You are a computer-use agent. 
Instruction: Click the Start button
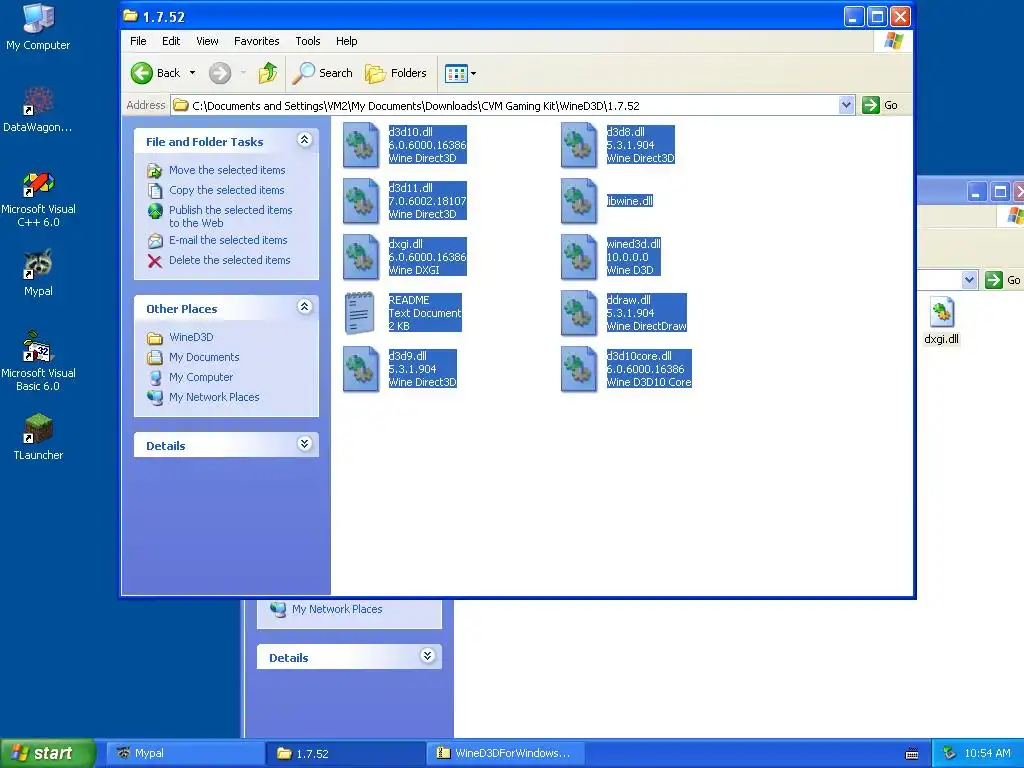(47, 753)
